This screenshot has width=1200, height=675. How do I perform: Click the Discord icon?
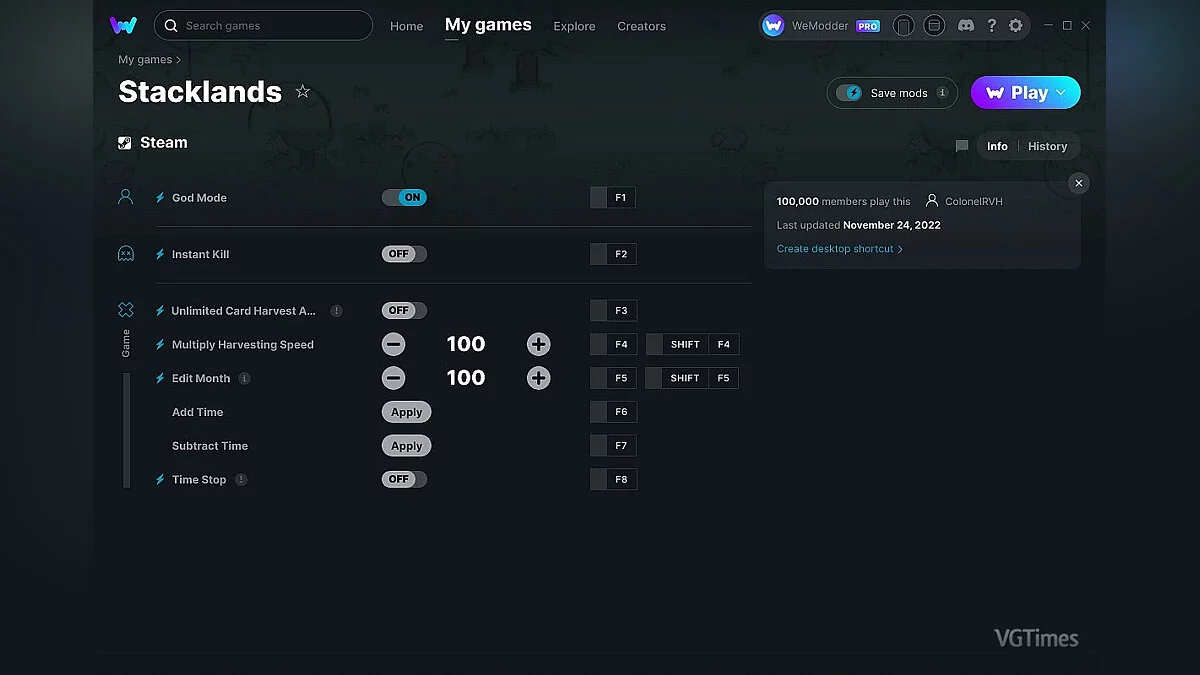coord(966,25)
